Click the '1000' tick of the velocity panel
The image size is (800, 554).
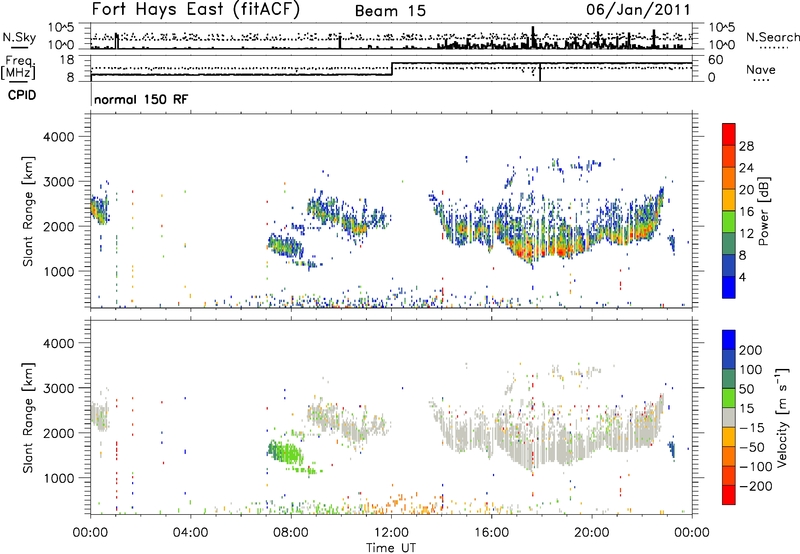tap(59, 478)
